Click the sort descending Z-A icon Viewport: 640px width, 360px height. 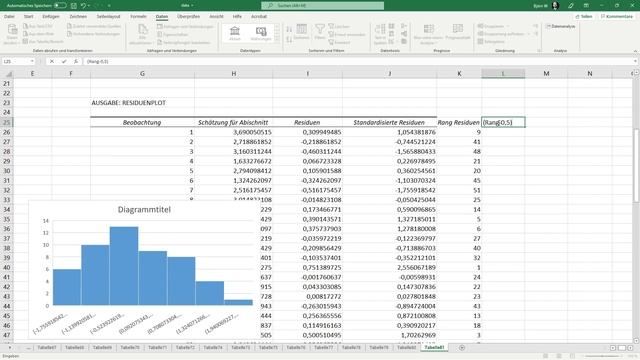point(289,39)
